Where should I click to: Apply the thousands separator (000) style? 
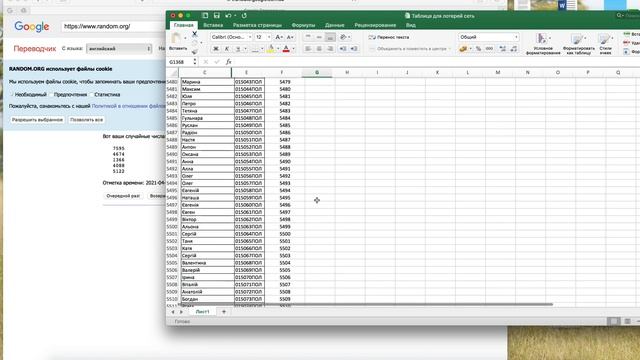[489, 49]
